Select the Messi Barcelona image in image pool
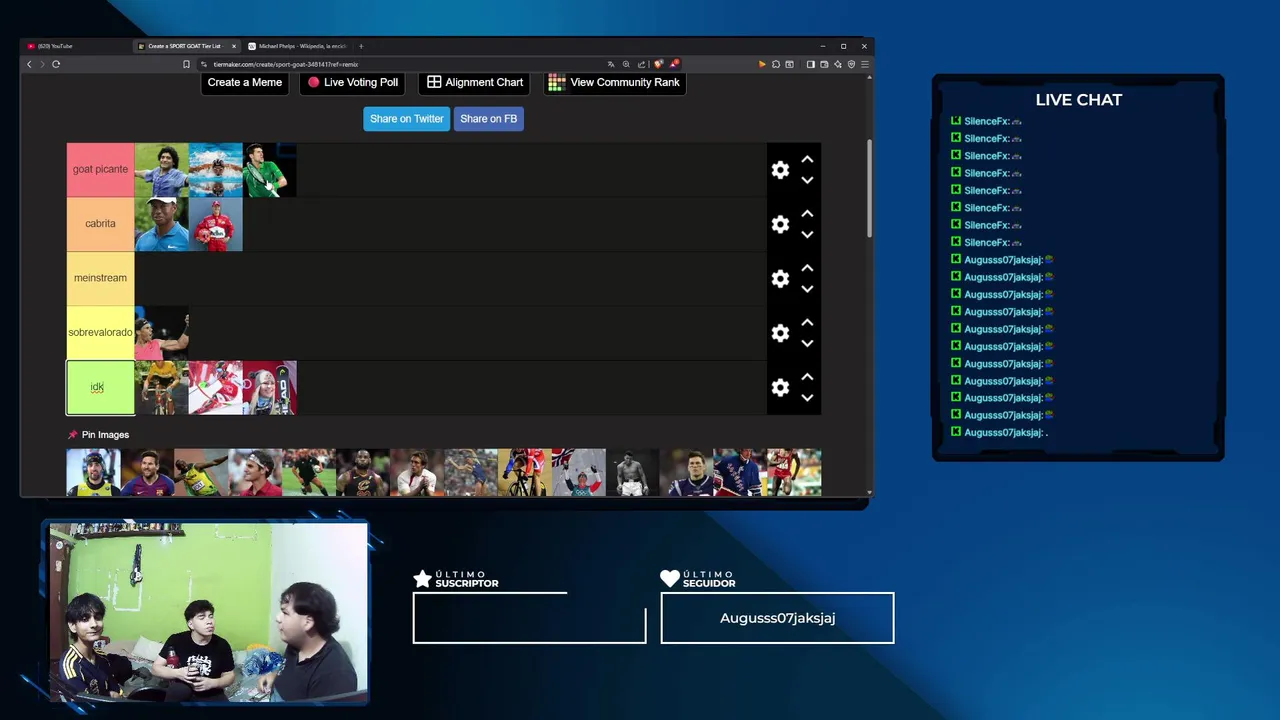1280x720 pixels. tap(147, 472)
